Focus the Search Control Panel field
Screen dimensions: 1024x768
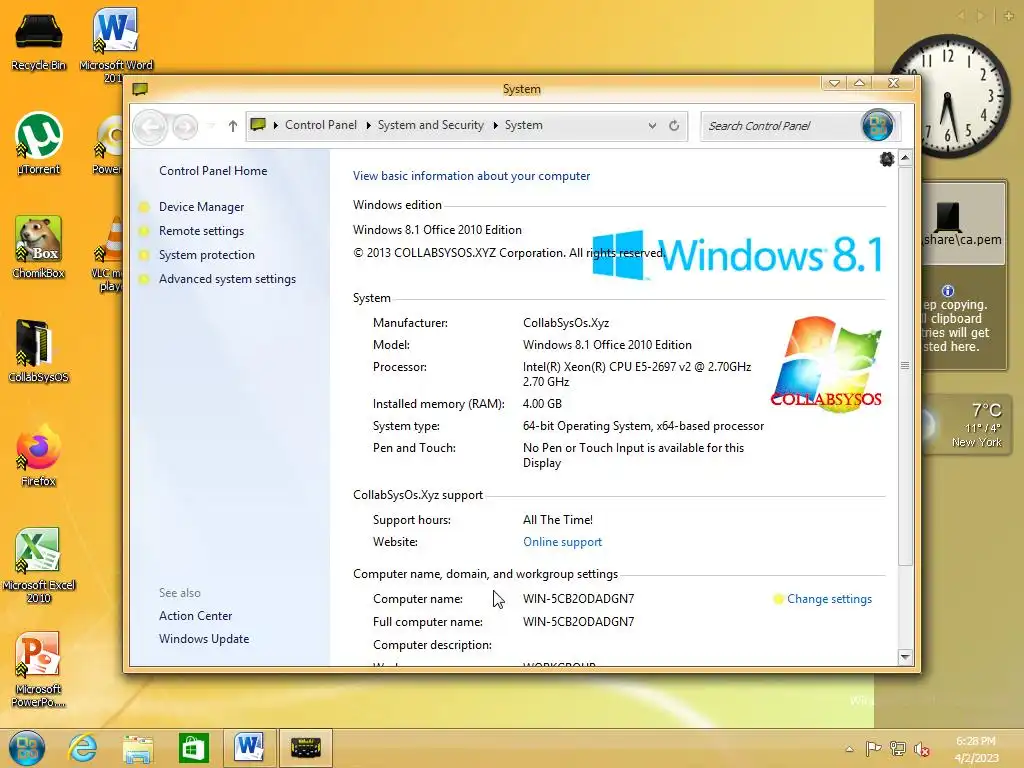click(x=780, y=126)
